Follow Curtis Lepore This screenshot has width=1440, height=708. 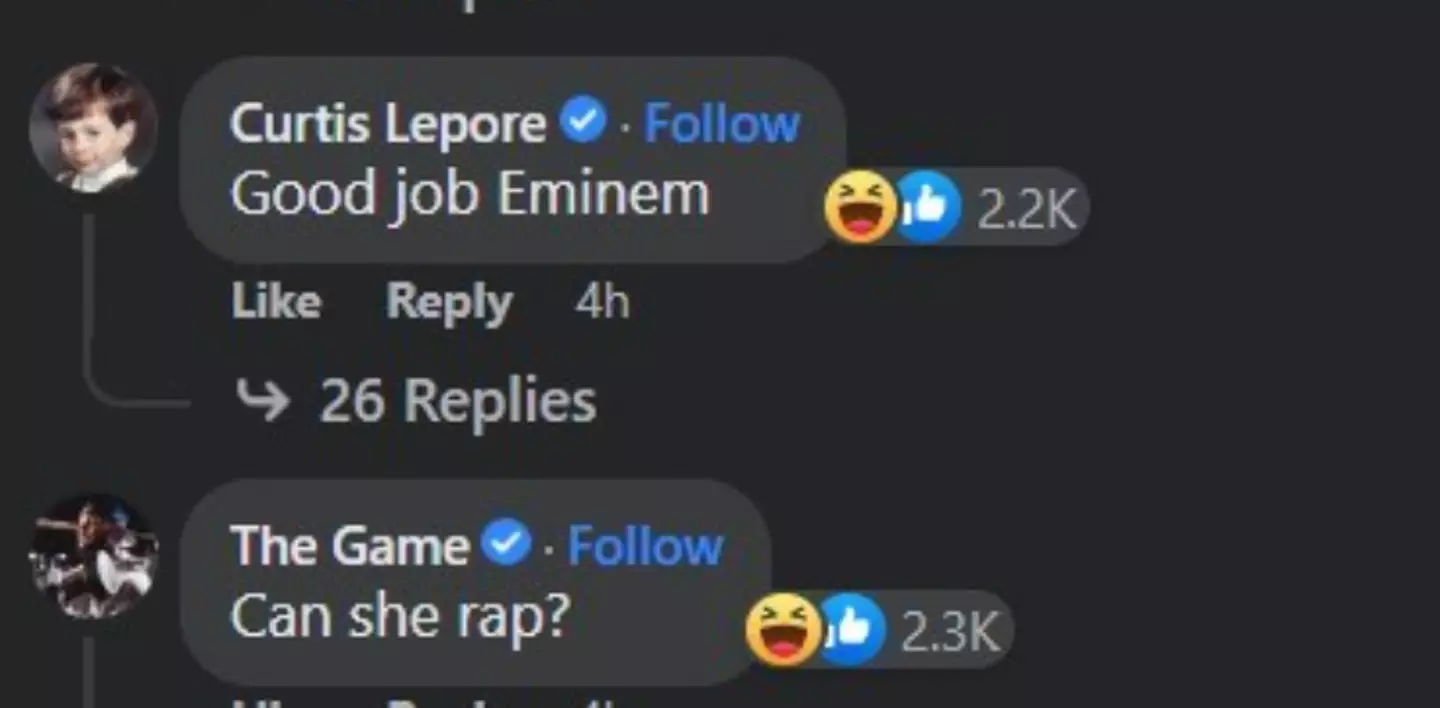(722, 124)
